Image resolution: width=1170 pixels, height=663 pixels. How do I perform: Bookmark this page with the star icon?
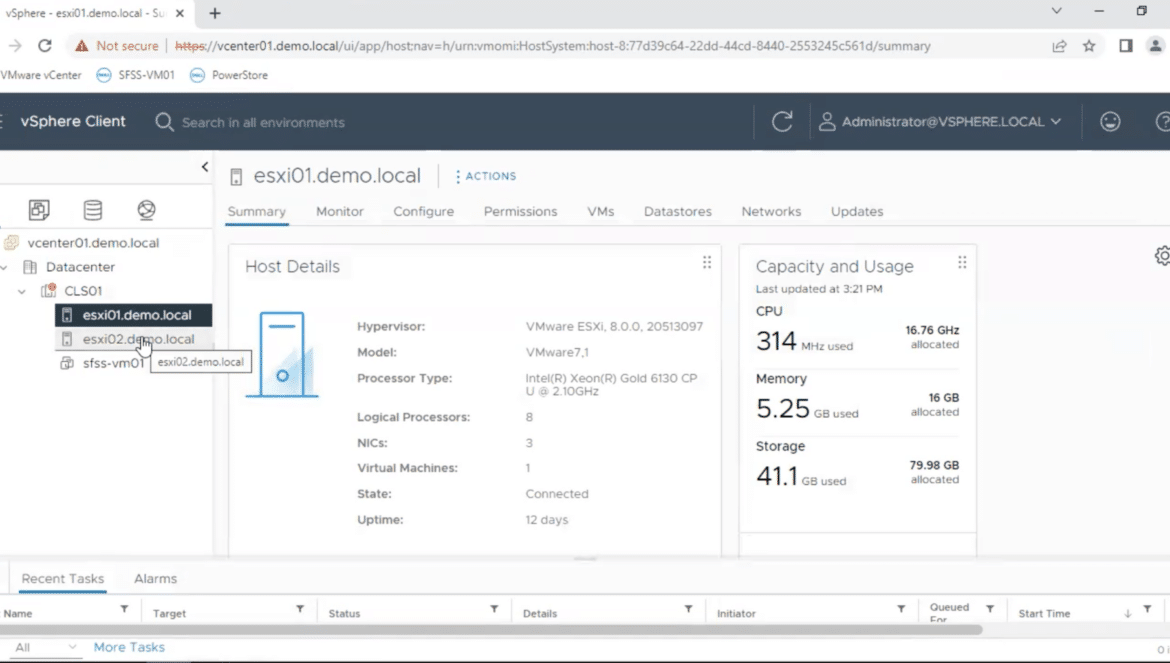coord(1089,45)
